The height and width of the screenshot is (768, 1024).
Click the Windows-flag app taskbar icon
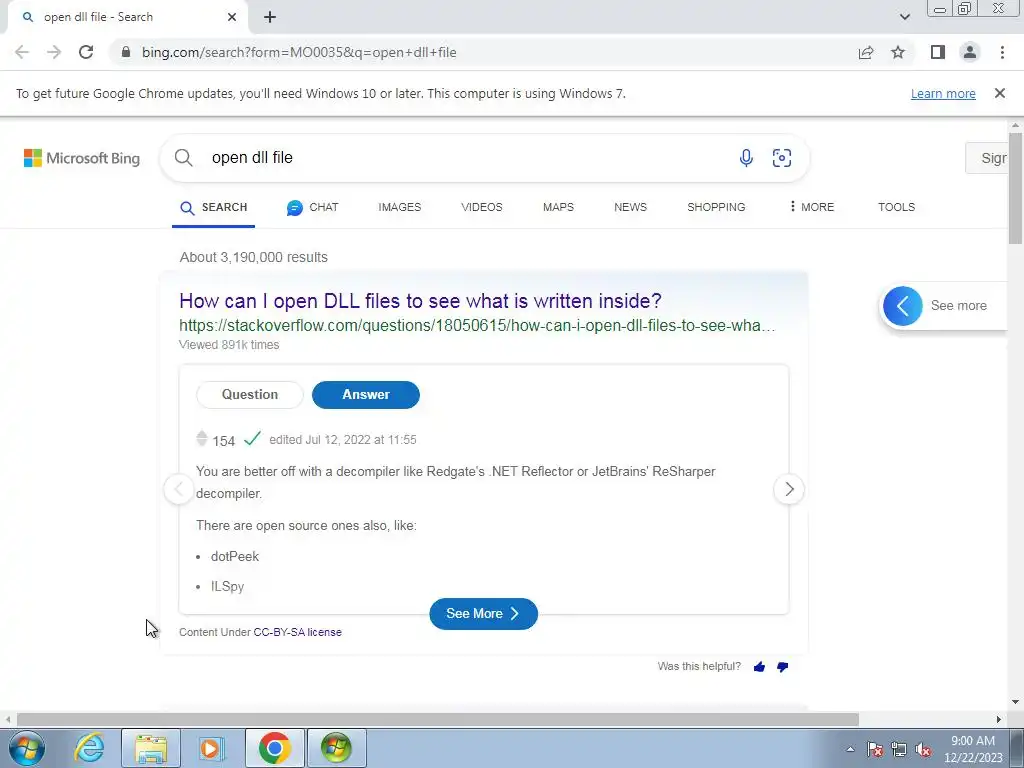click(x=336, y=748)
